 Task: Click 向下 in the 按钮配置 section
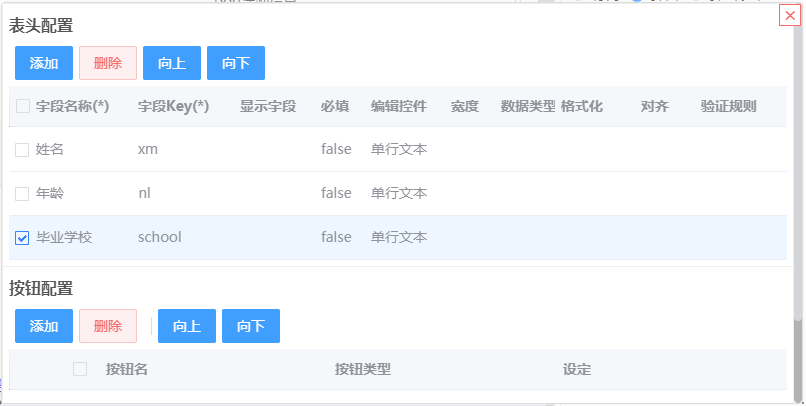coord(251,326)
